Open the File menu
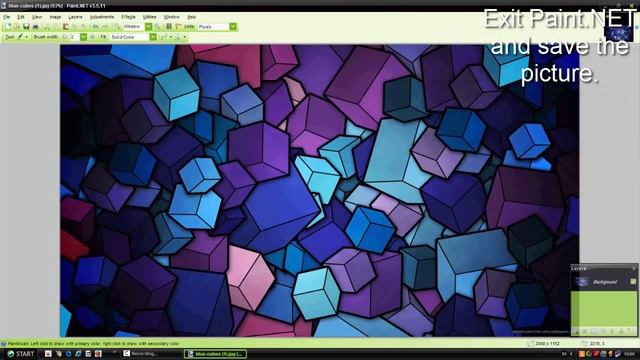640x360 pixels. tap(7, 17)
